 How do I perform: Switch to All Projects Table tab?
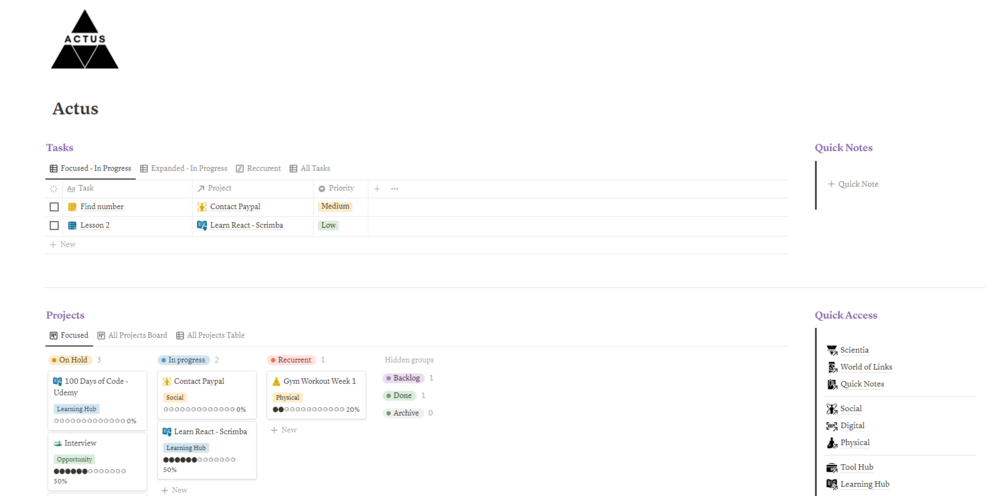(210, 335)
